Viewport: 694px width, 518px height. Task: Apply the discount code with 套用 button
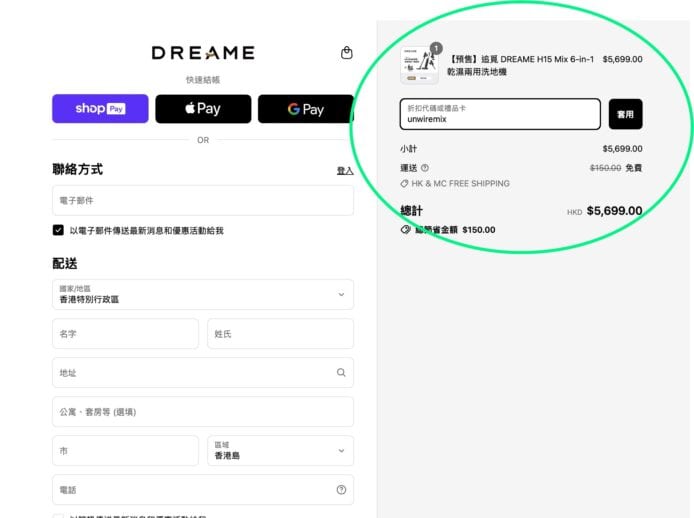click(x=625, y=114)
